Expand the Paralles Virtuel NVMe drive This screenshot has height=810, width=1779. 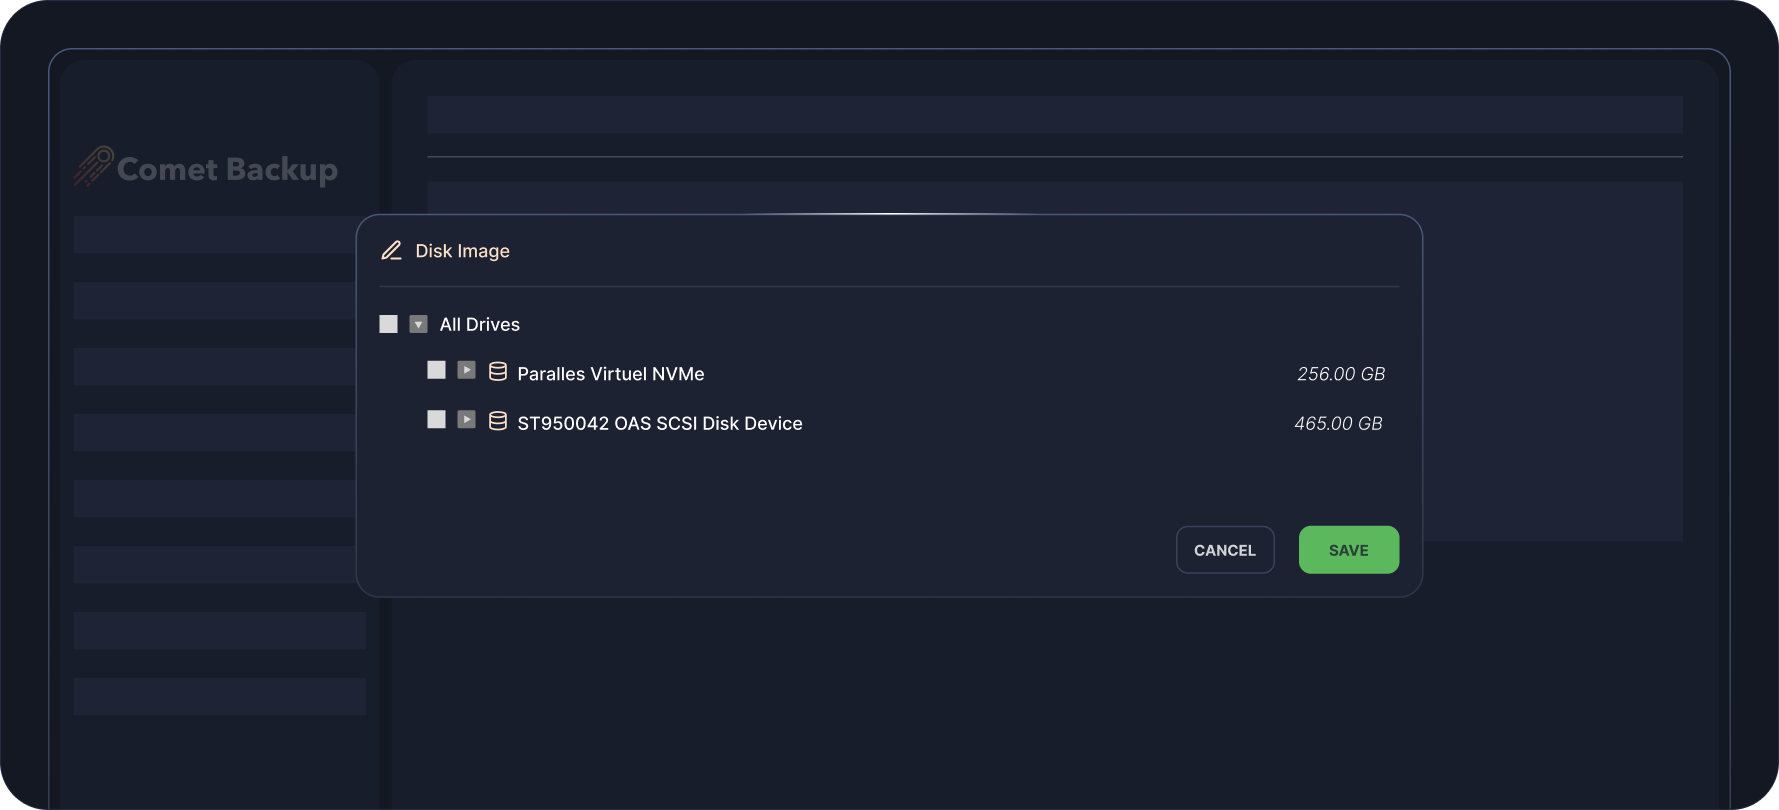(x=467, y=370)
